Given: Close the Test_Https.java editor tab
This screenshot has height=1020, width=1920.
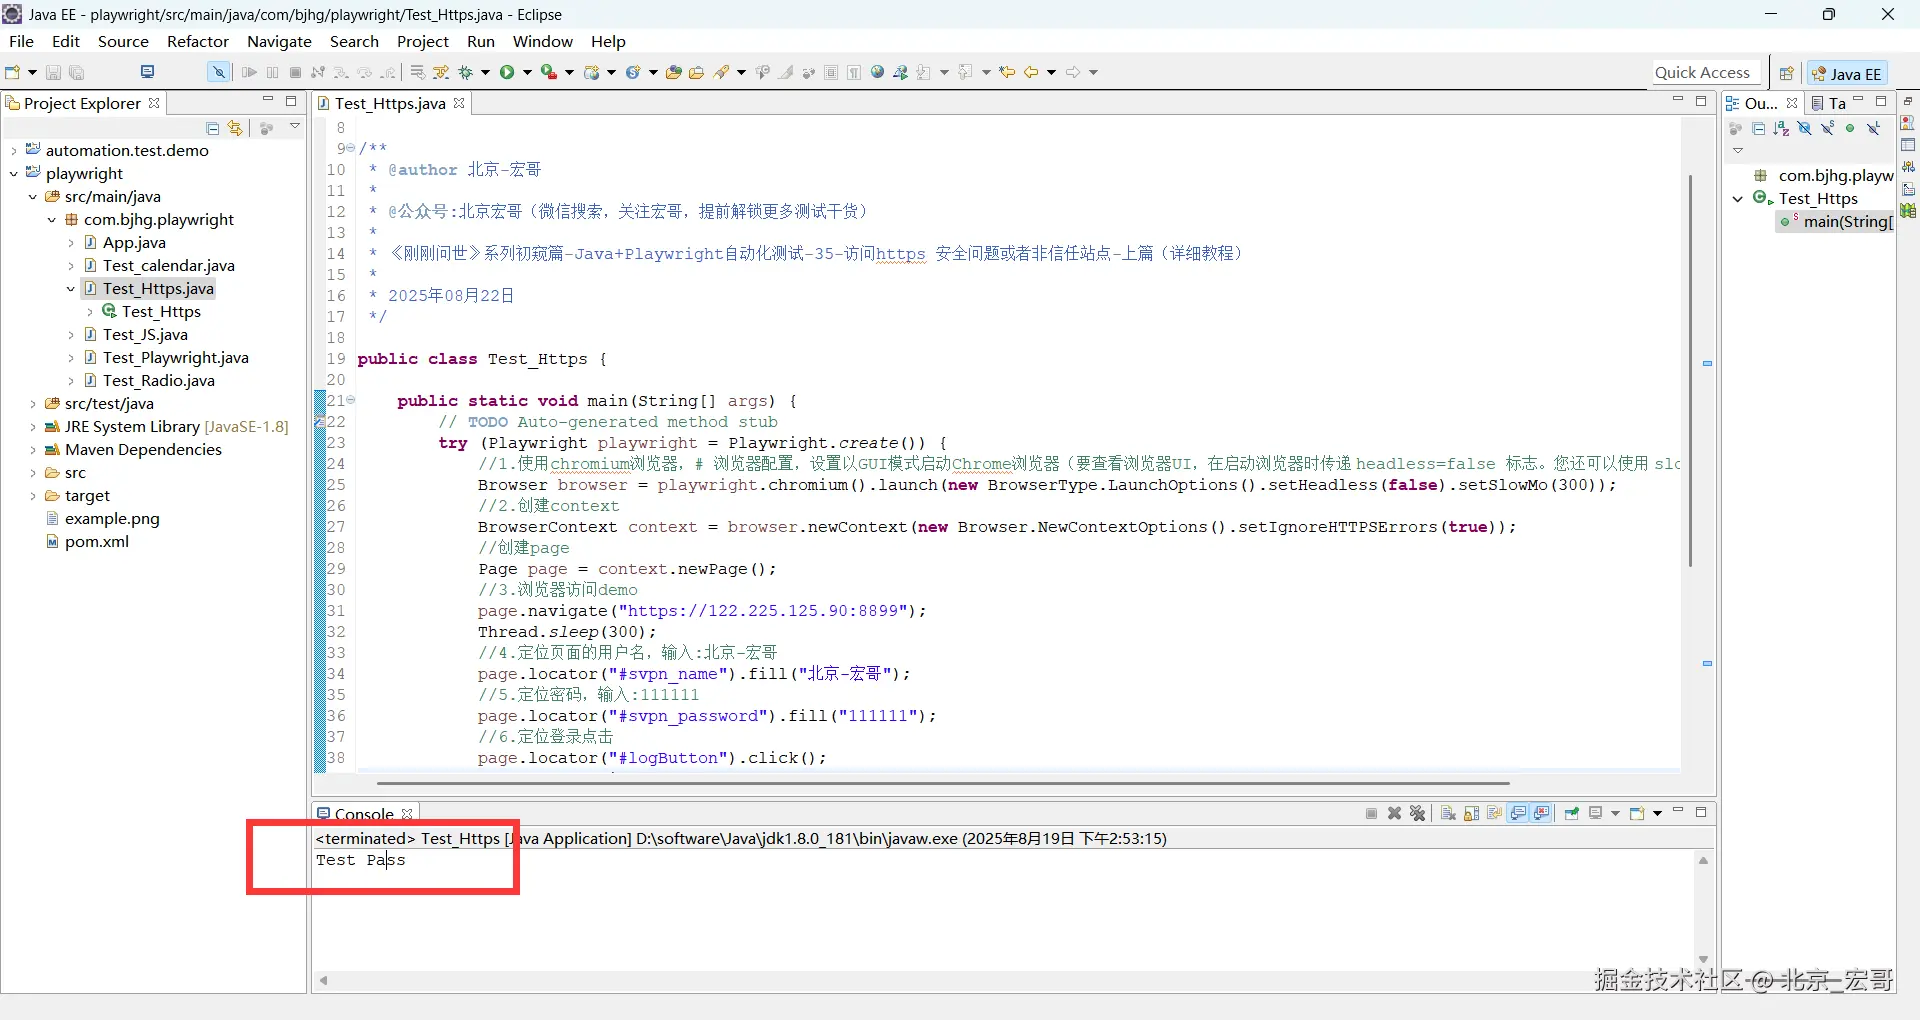Looking at the screenshot, I should (x=459, y=103).
